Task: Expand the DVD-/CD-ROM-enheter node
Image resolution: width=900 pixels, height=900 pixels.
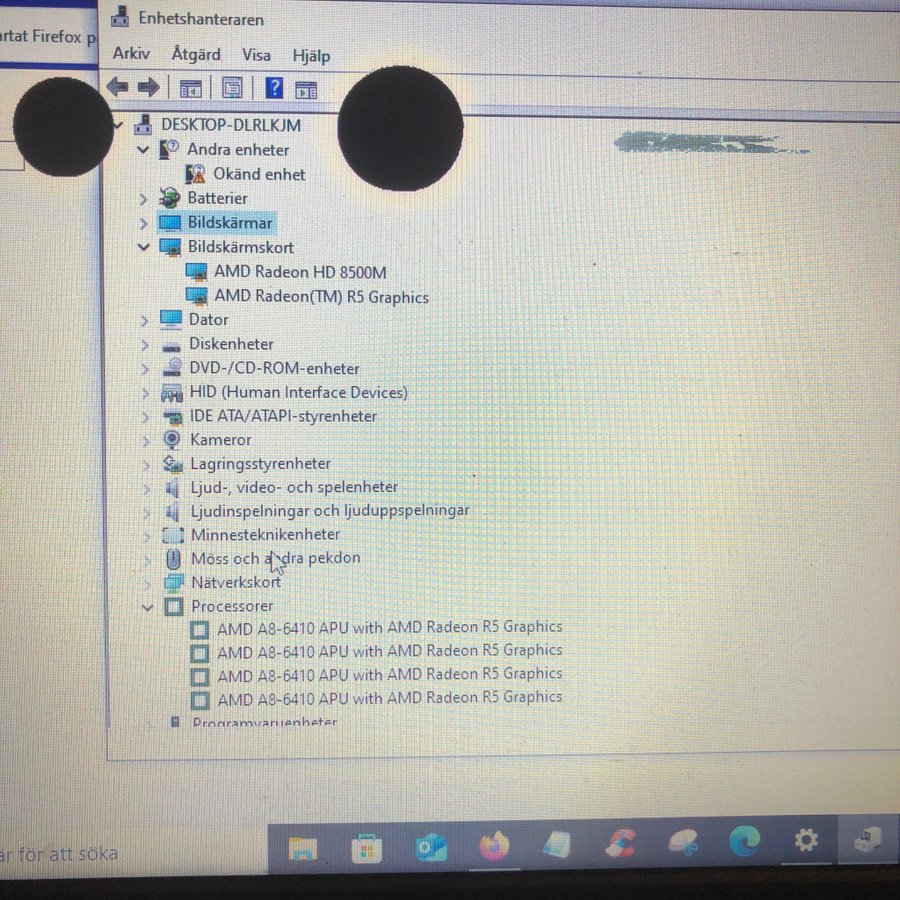Action: [145, 369]
